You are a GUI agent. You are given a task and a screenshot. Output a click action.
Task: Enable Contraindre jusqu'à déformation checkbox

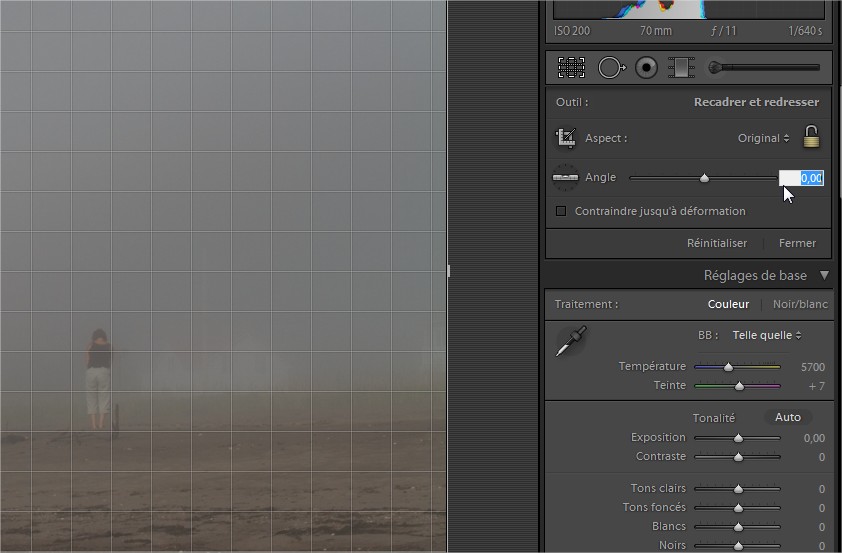(x=561, y=211)
